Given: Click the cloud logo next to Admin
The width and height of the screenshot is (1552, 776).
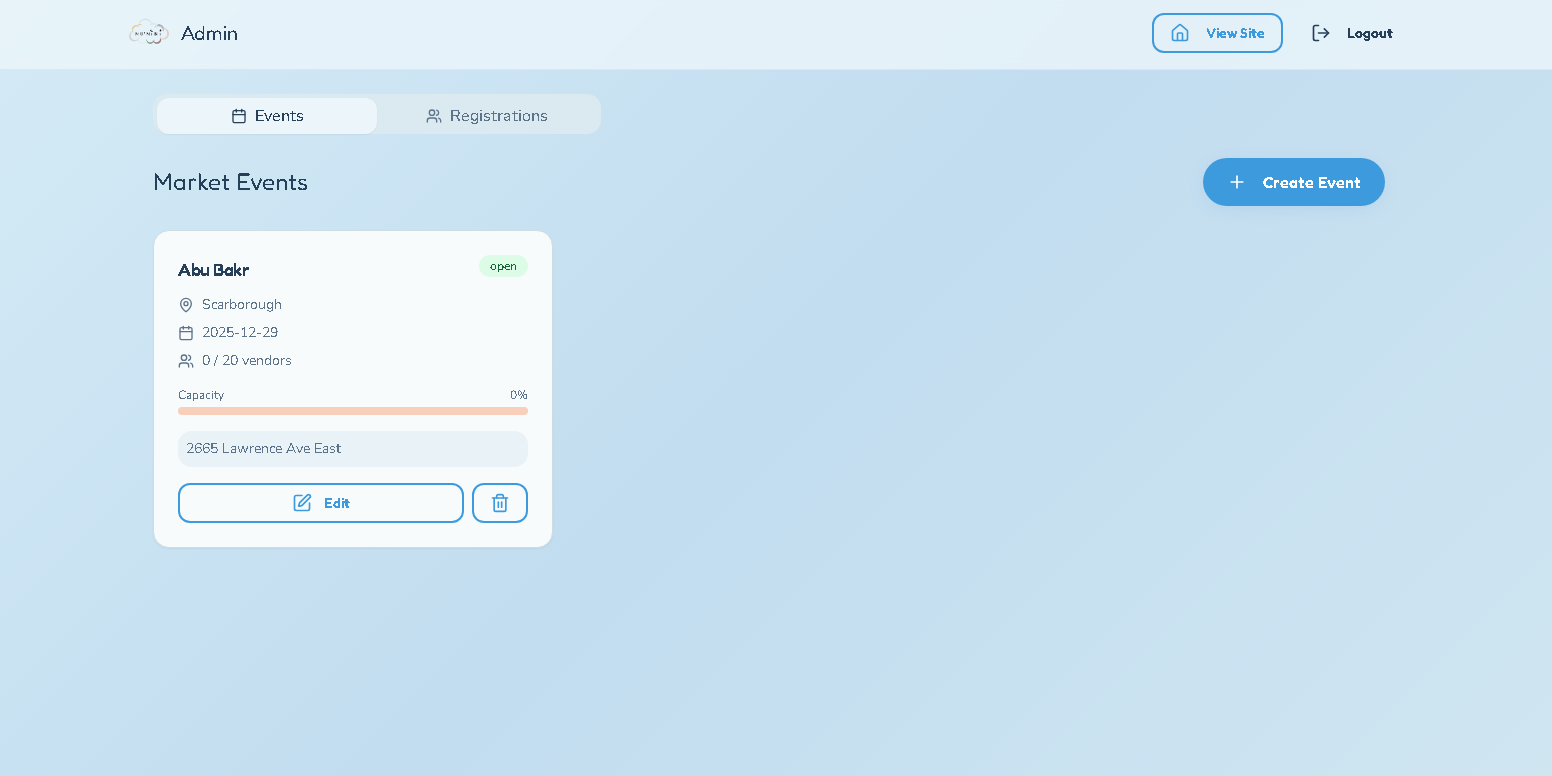Looking at the screenshot, I should pyautogui.click(x=148, y=32).
